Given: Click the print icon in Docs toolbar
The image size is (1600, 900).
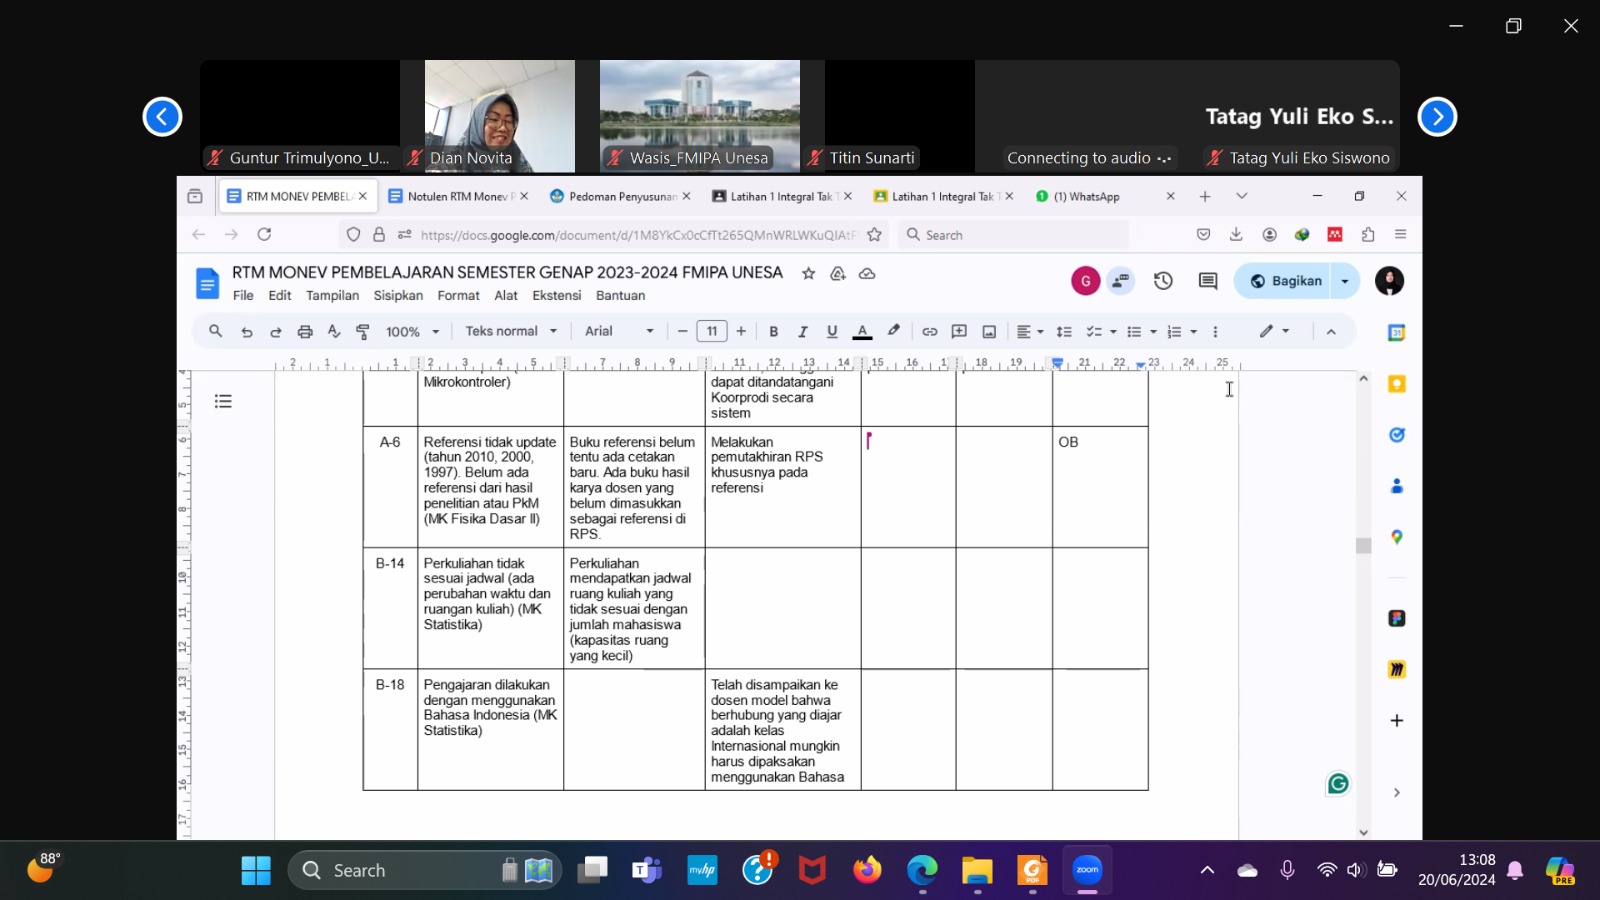Looking at the screenshot, I should point(305,332).
